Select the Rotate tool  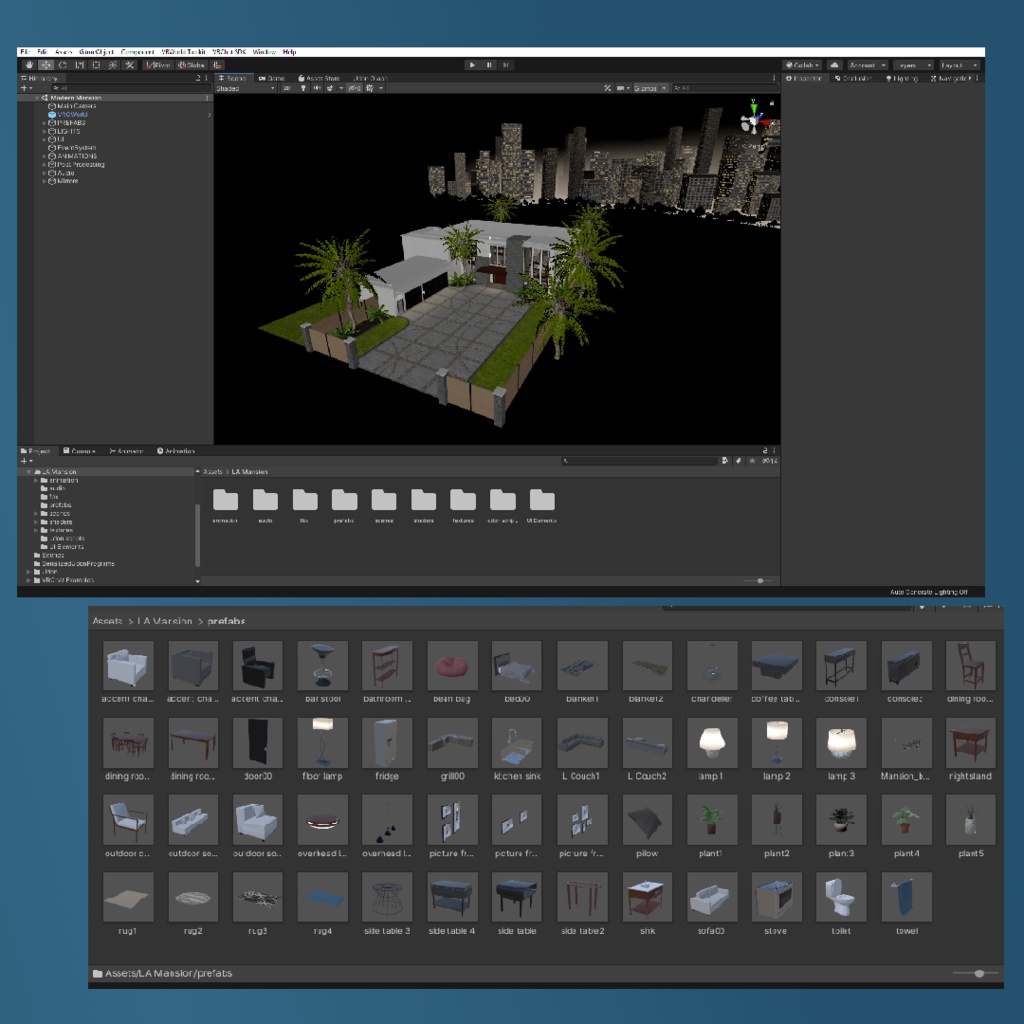[x=62, y=65]
